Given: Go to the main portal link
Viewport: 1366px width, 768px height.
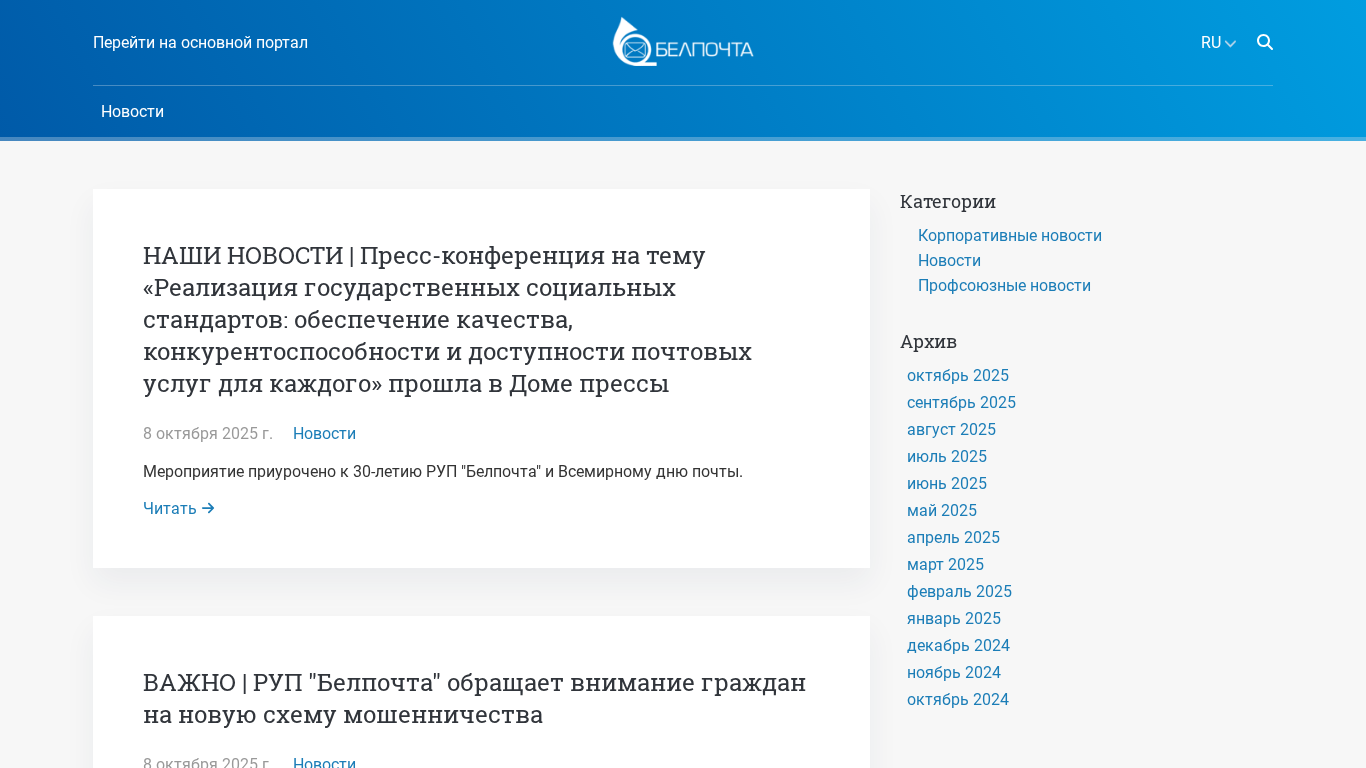Looking at the screenshot, I should tap(200, 42).
